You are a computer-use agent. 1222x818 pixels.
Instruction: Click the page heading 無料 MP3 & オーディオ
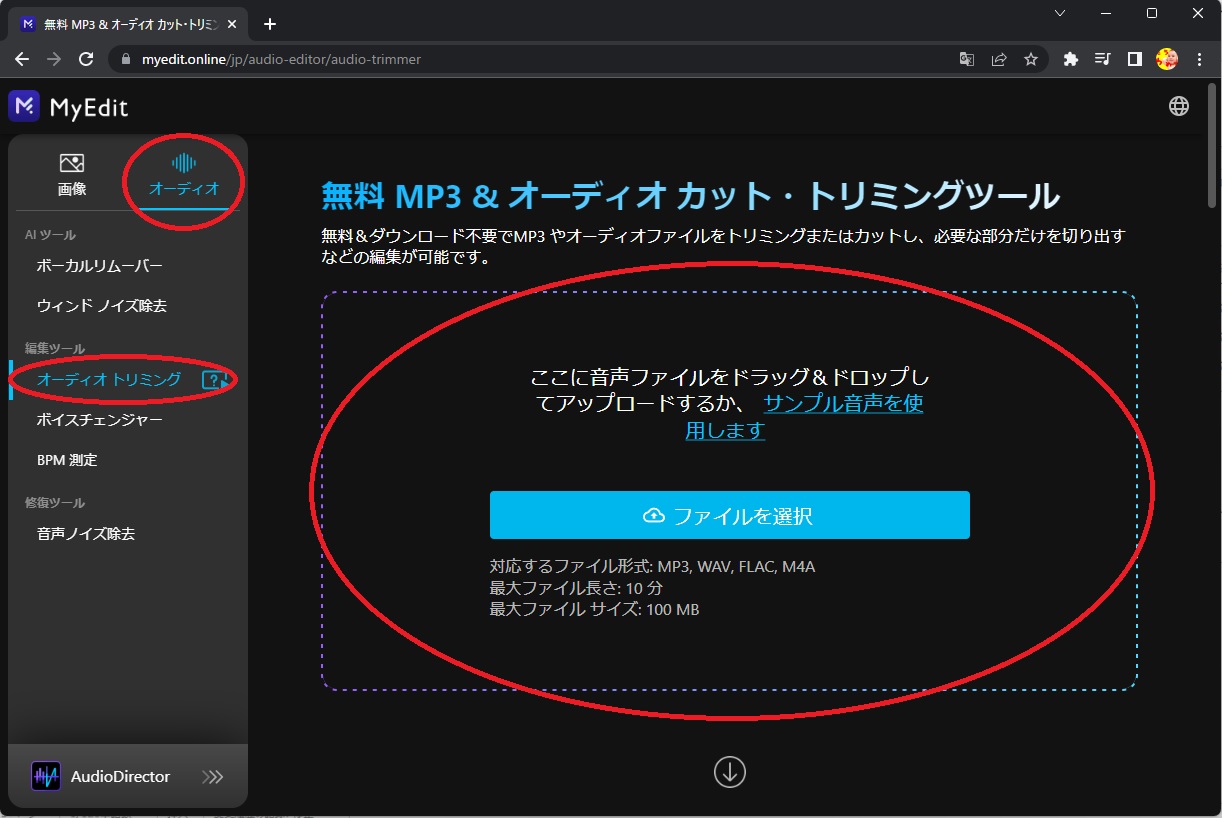pos(690,196)
